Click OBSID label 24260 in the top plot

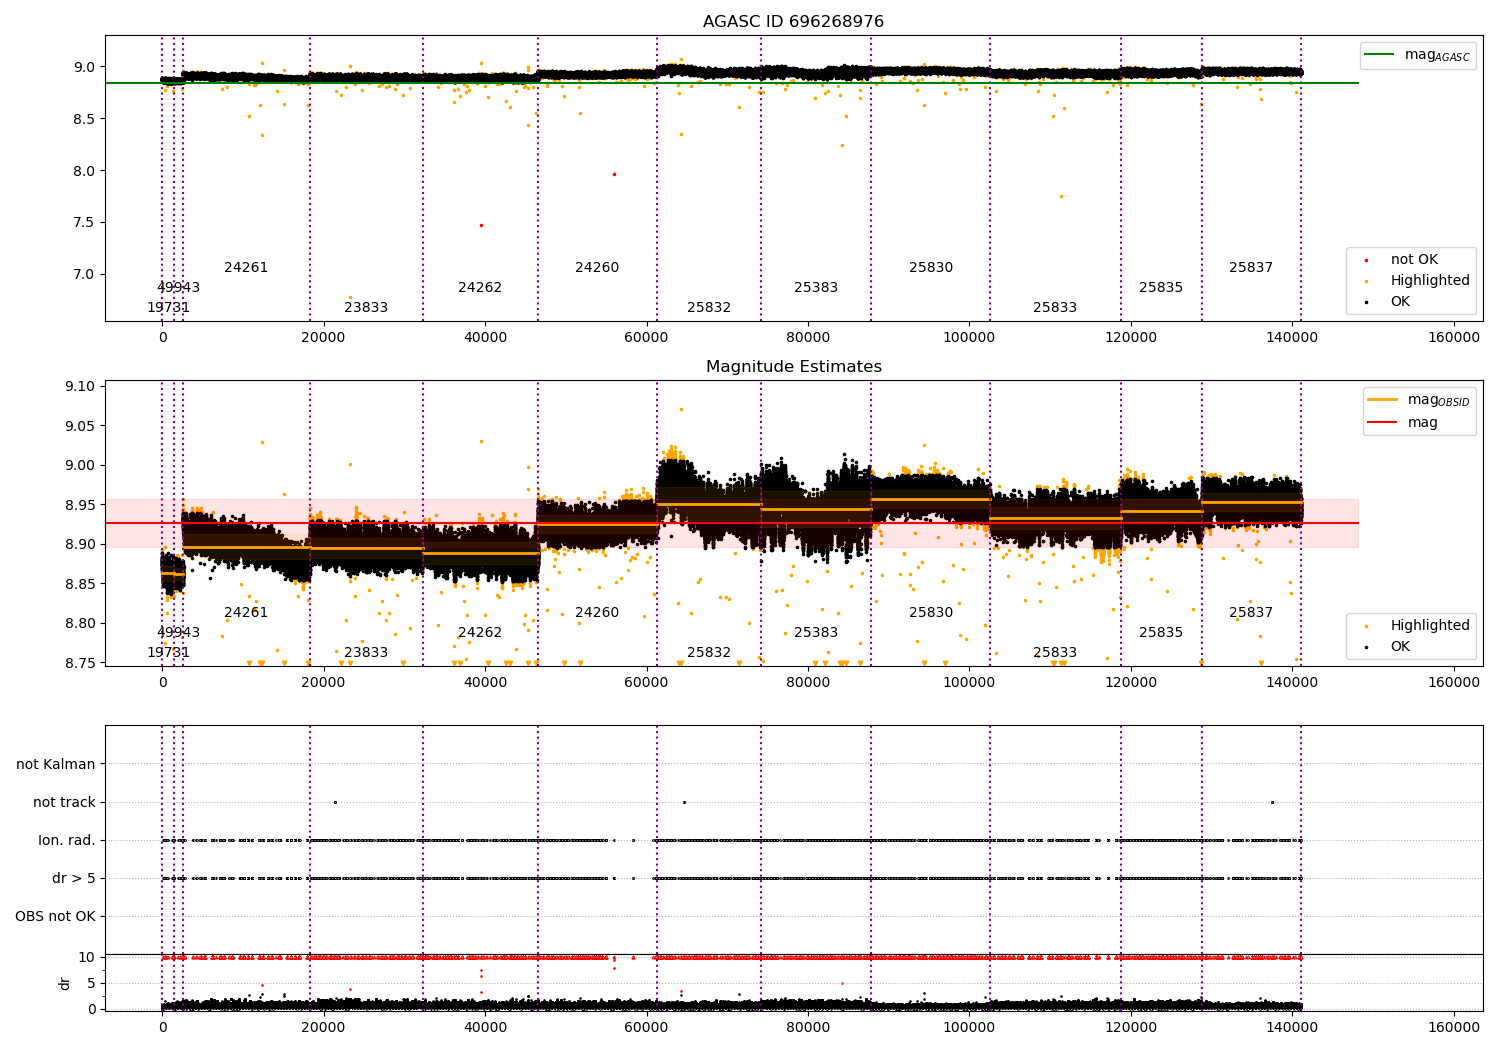tap(597, 268)
